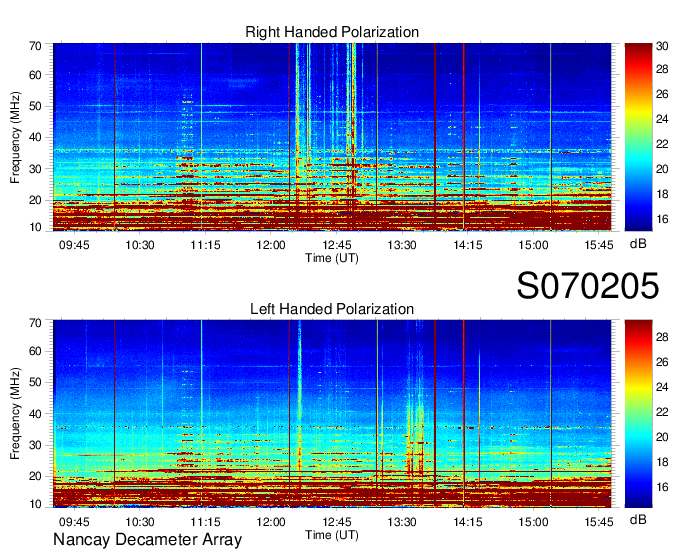Click 40 MHz tick on left-handed plot

click(x=35, y=414)
